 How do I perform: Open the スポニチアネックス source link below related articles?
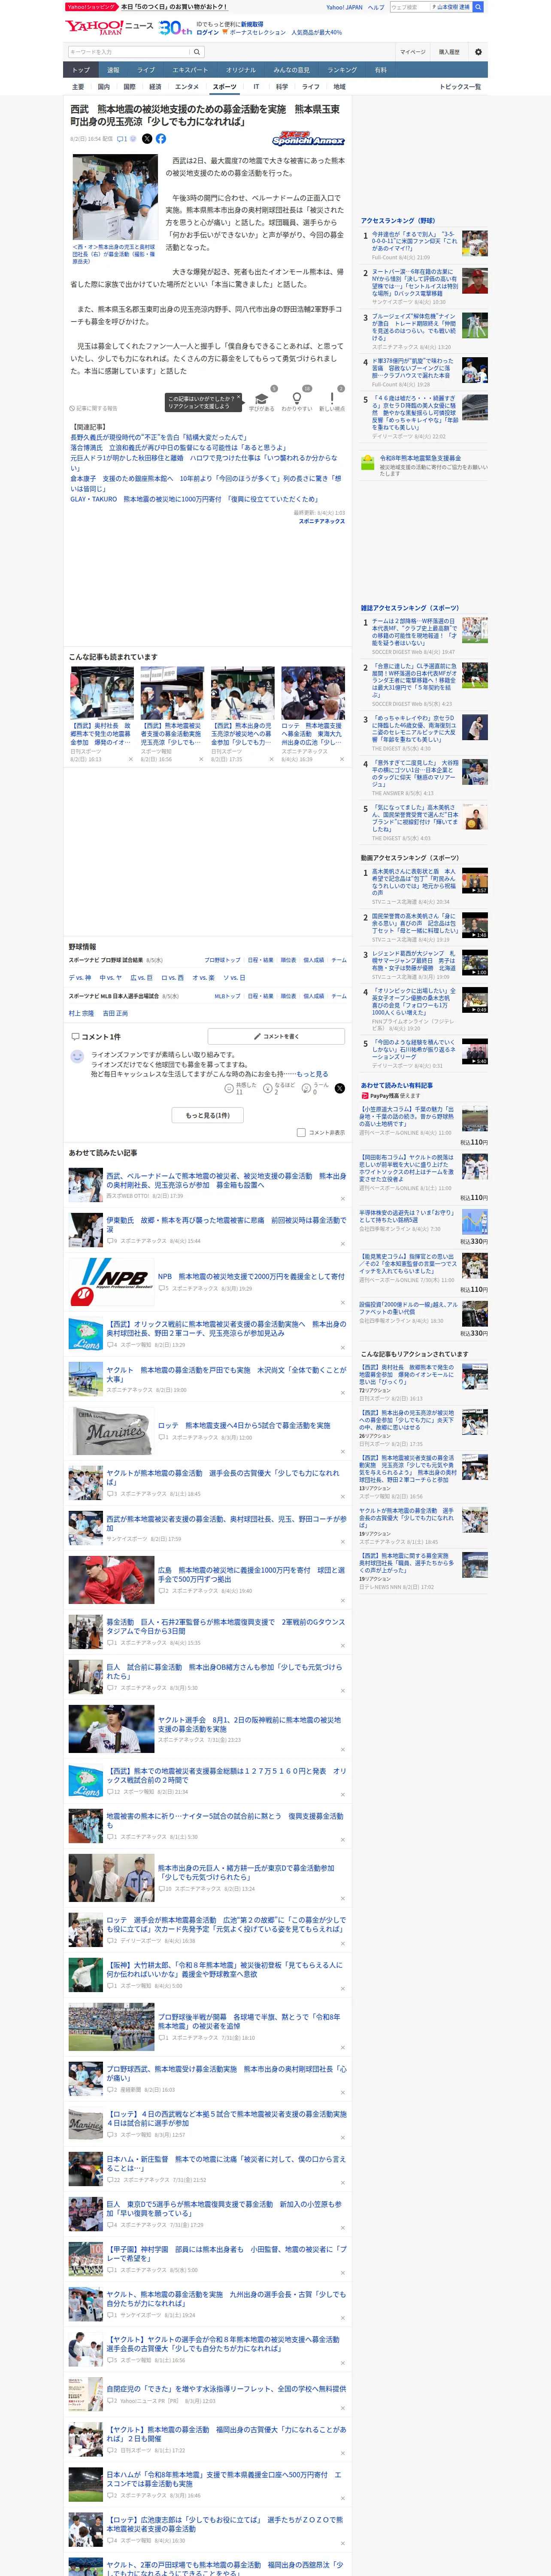(x=321, y=521)
